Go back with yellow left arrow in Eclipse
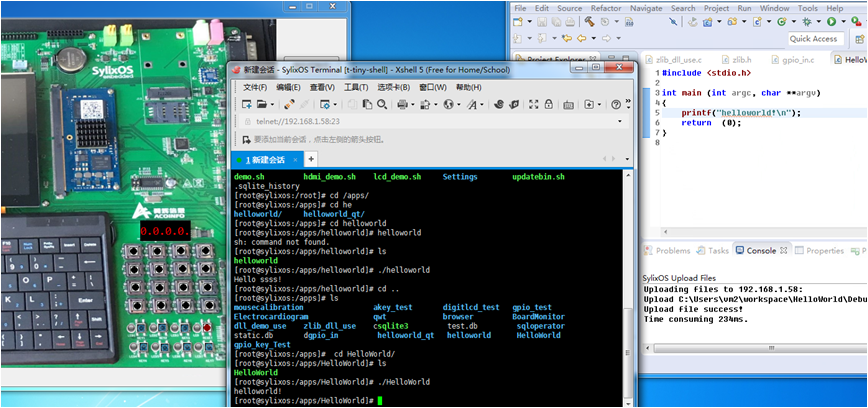 coord(581,38)
